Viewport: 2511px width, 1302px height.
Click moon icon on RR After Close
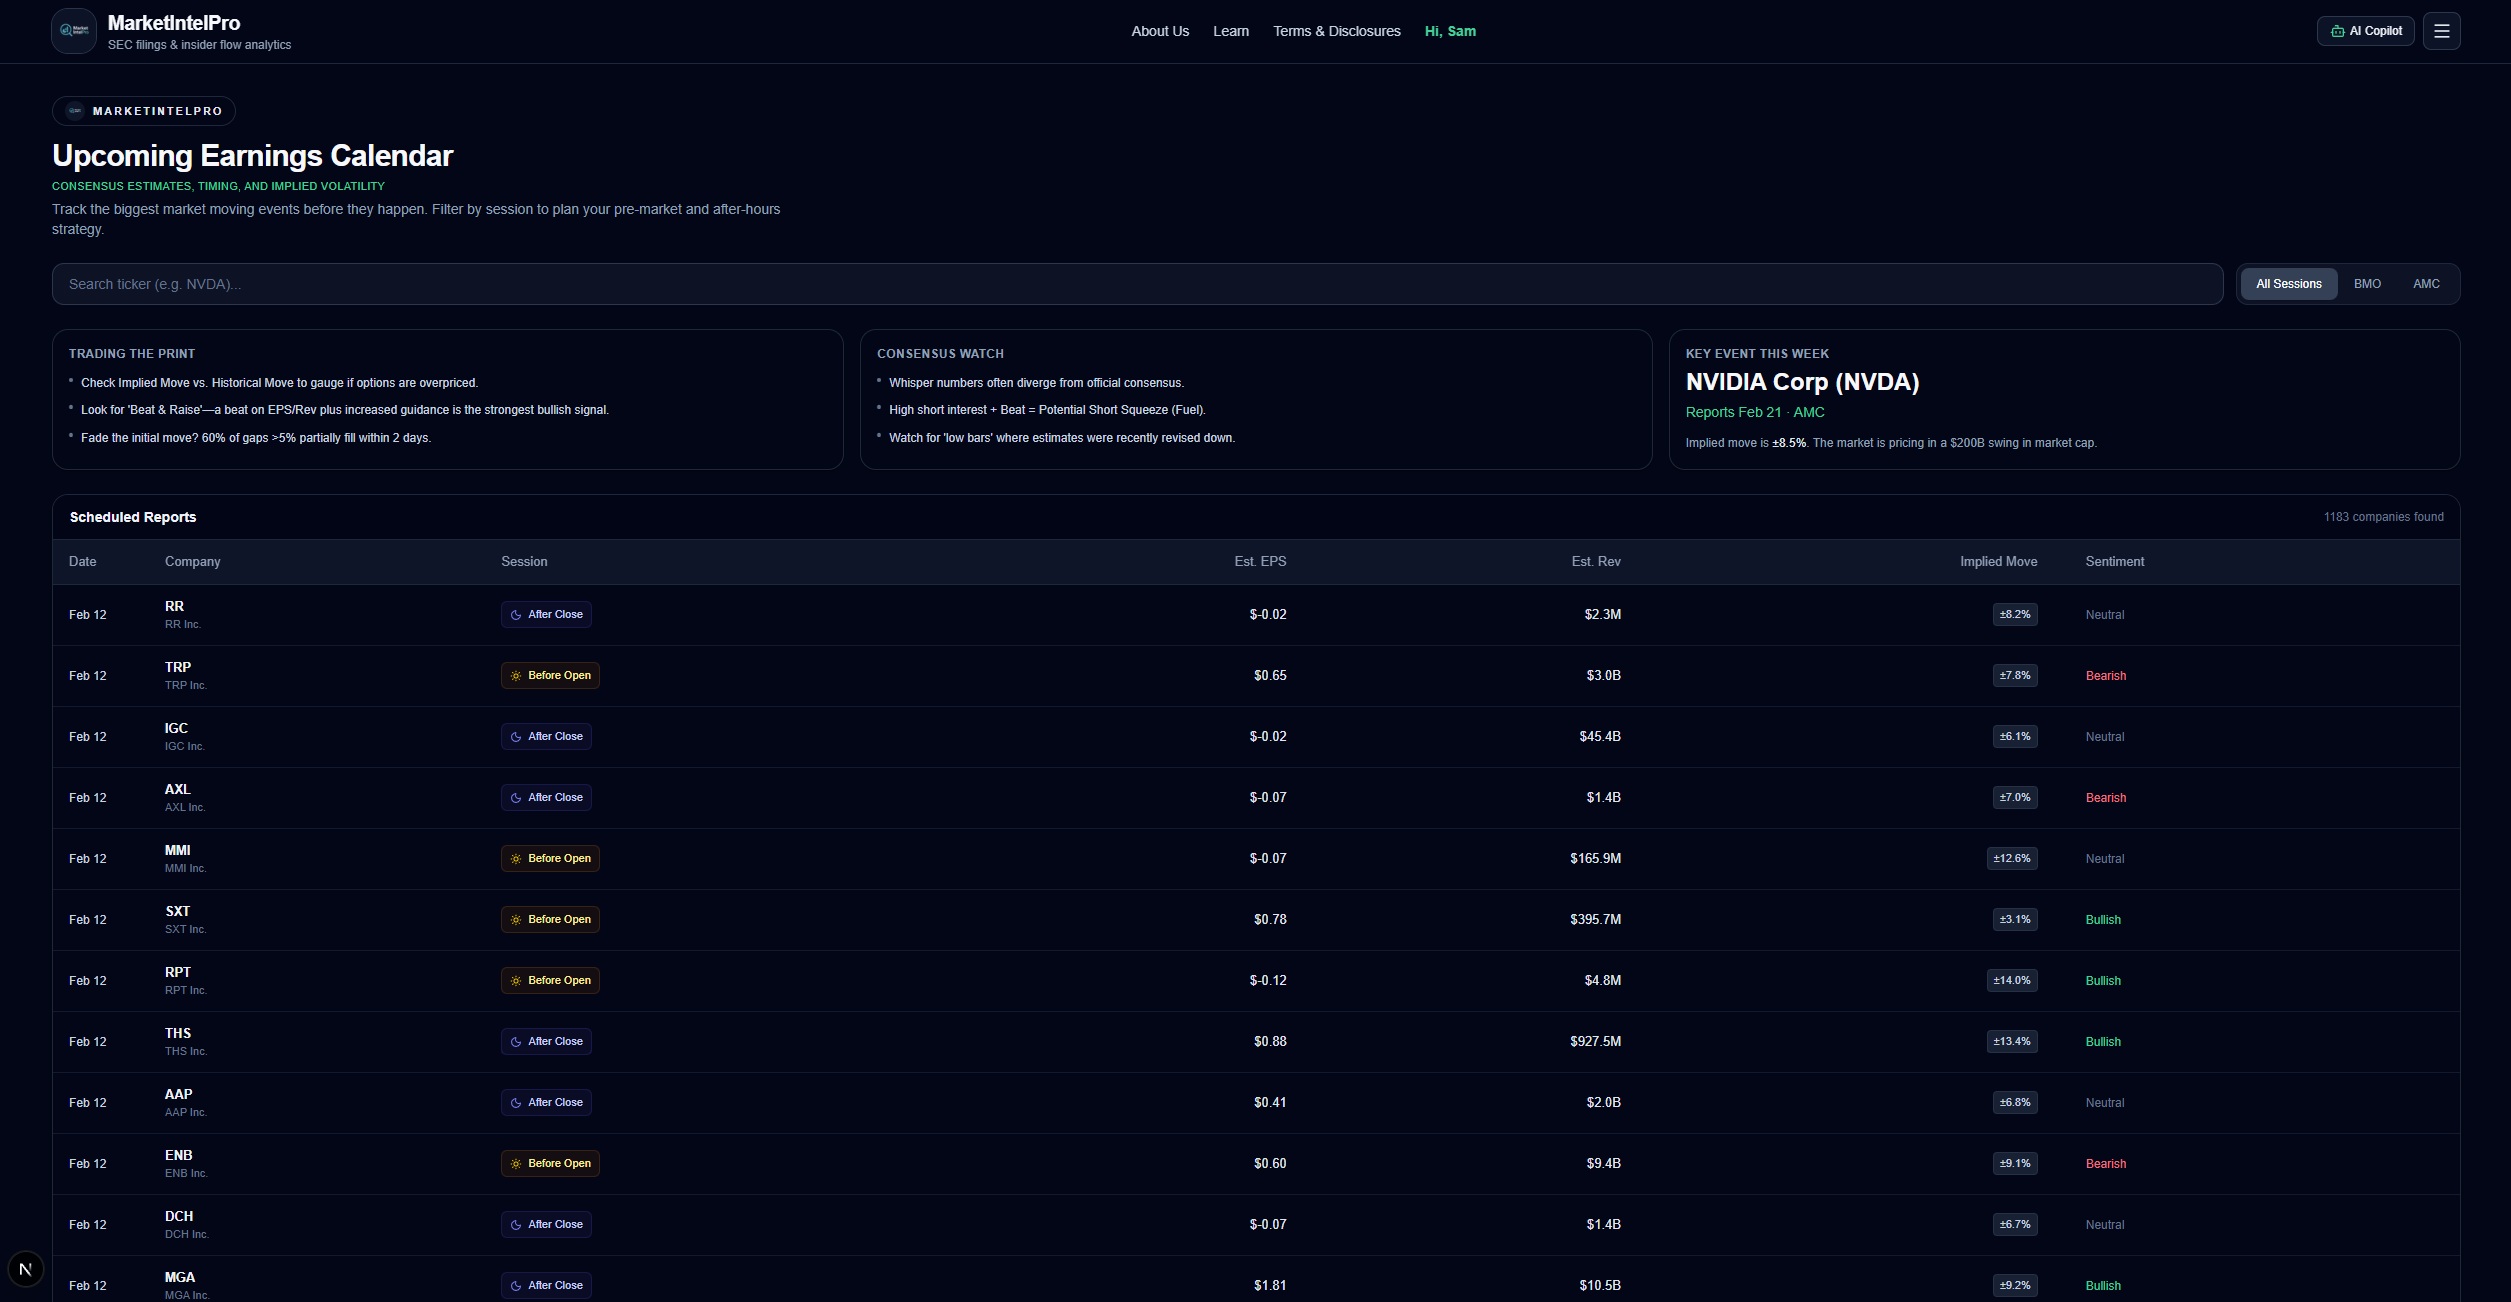[516, 615]
